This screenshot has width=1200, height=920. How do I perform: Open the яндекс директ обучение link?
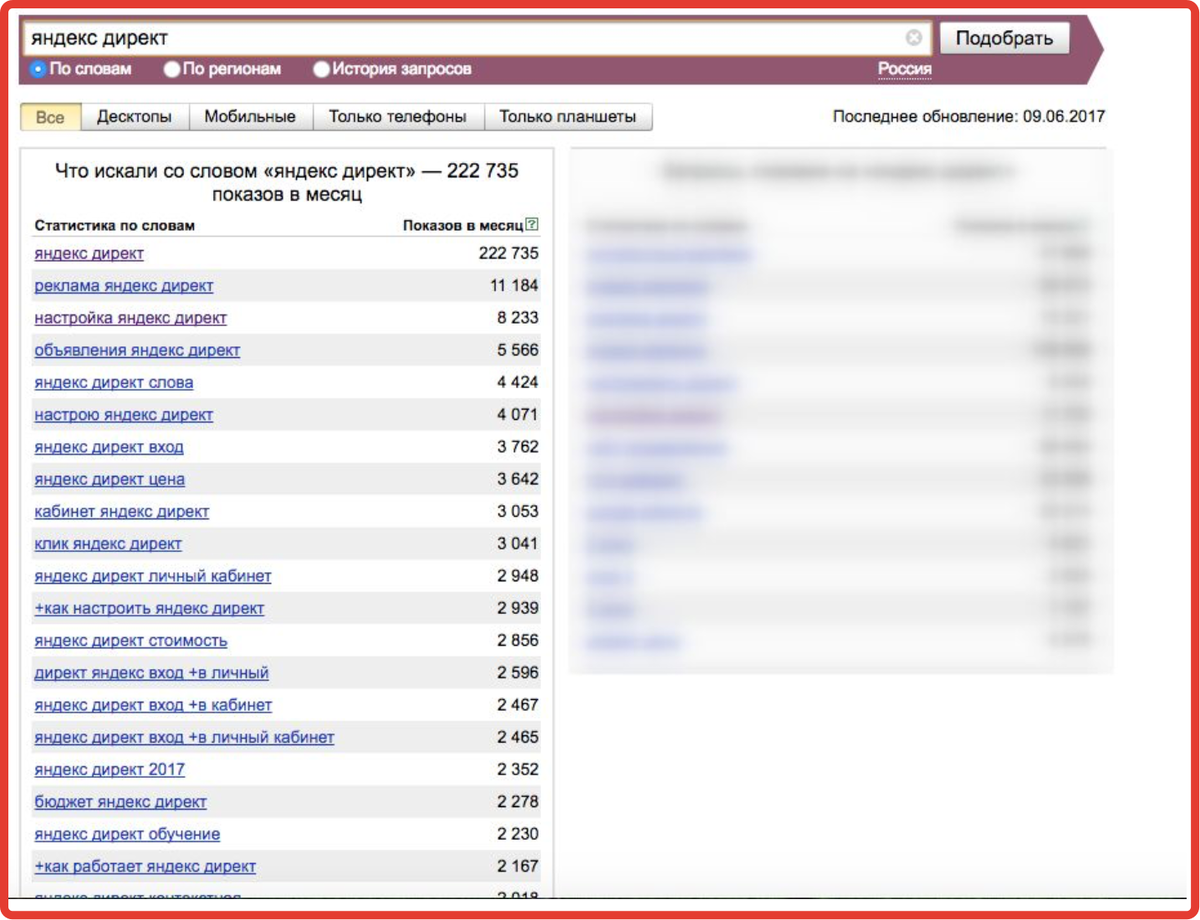pos(127,834)
